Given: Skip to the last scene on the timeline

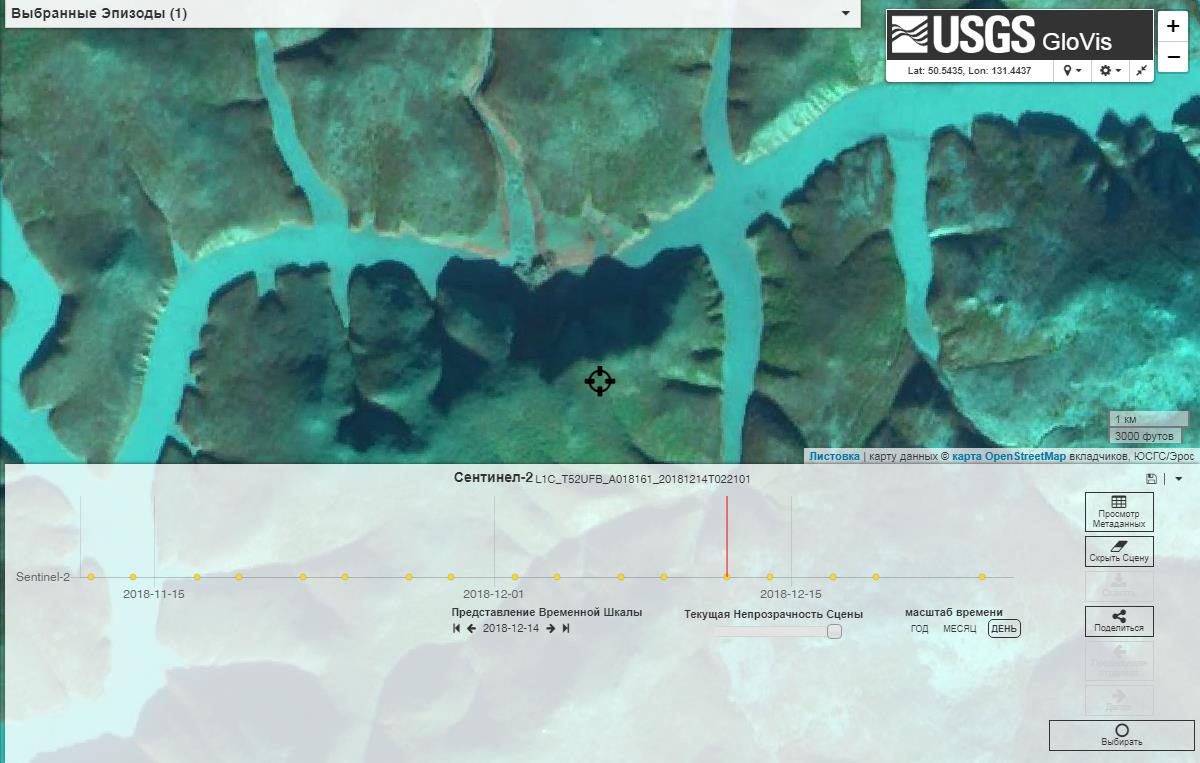Looking at the screenshot, I should pos(566,628).
